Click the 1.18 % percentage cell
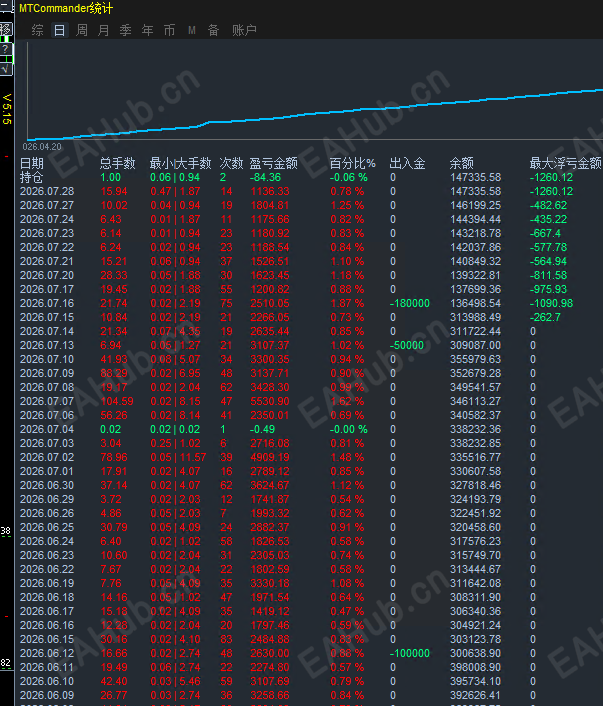Viewport: 603px width, 706px height. (x=347, y=275)
